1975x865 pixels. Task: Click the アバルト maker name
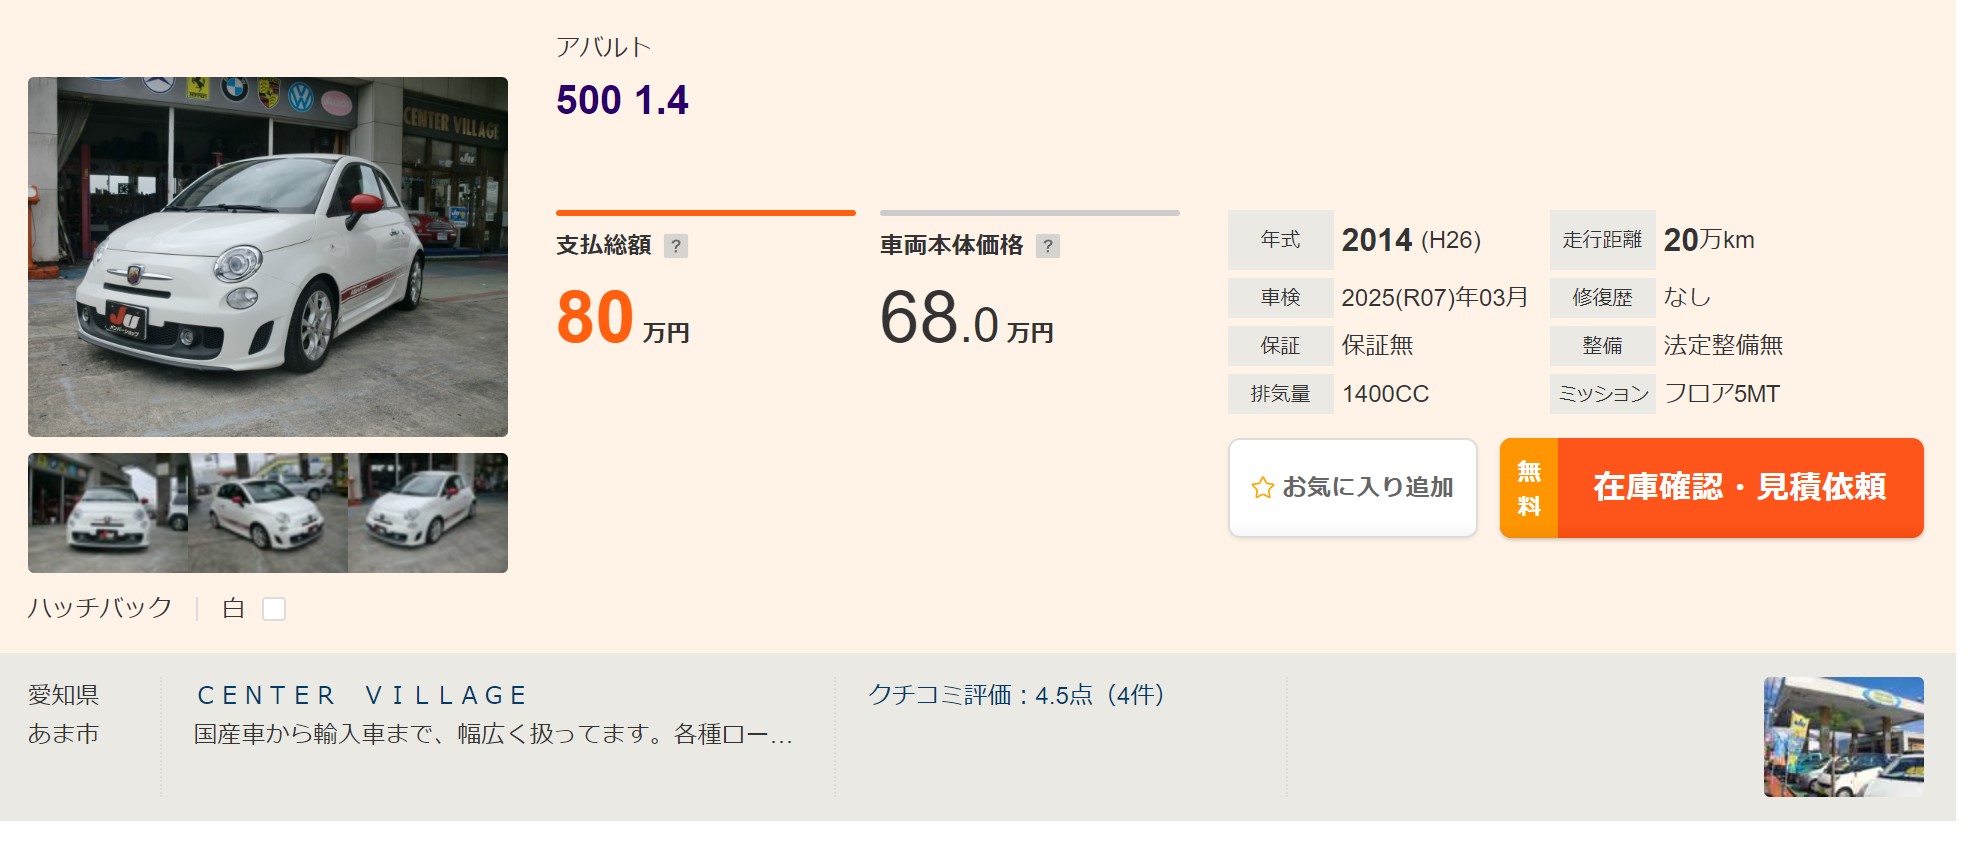point(603,47)
